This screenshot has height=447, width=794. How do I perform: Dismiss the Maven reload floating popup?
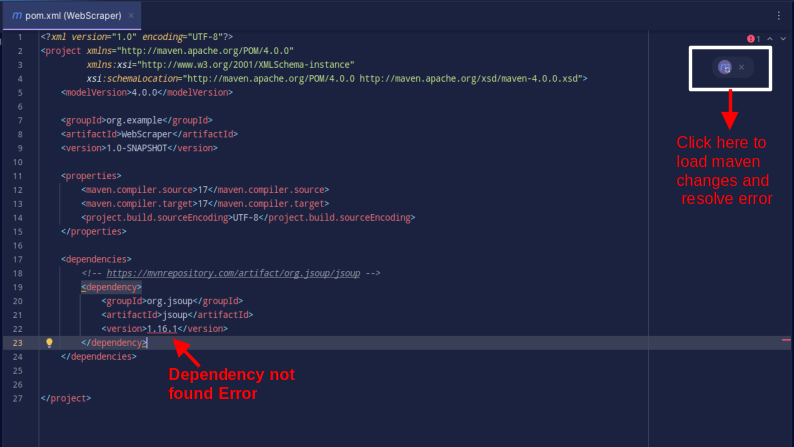[741, 67]
